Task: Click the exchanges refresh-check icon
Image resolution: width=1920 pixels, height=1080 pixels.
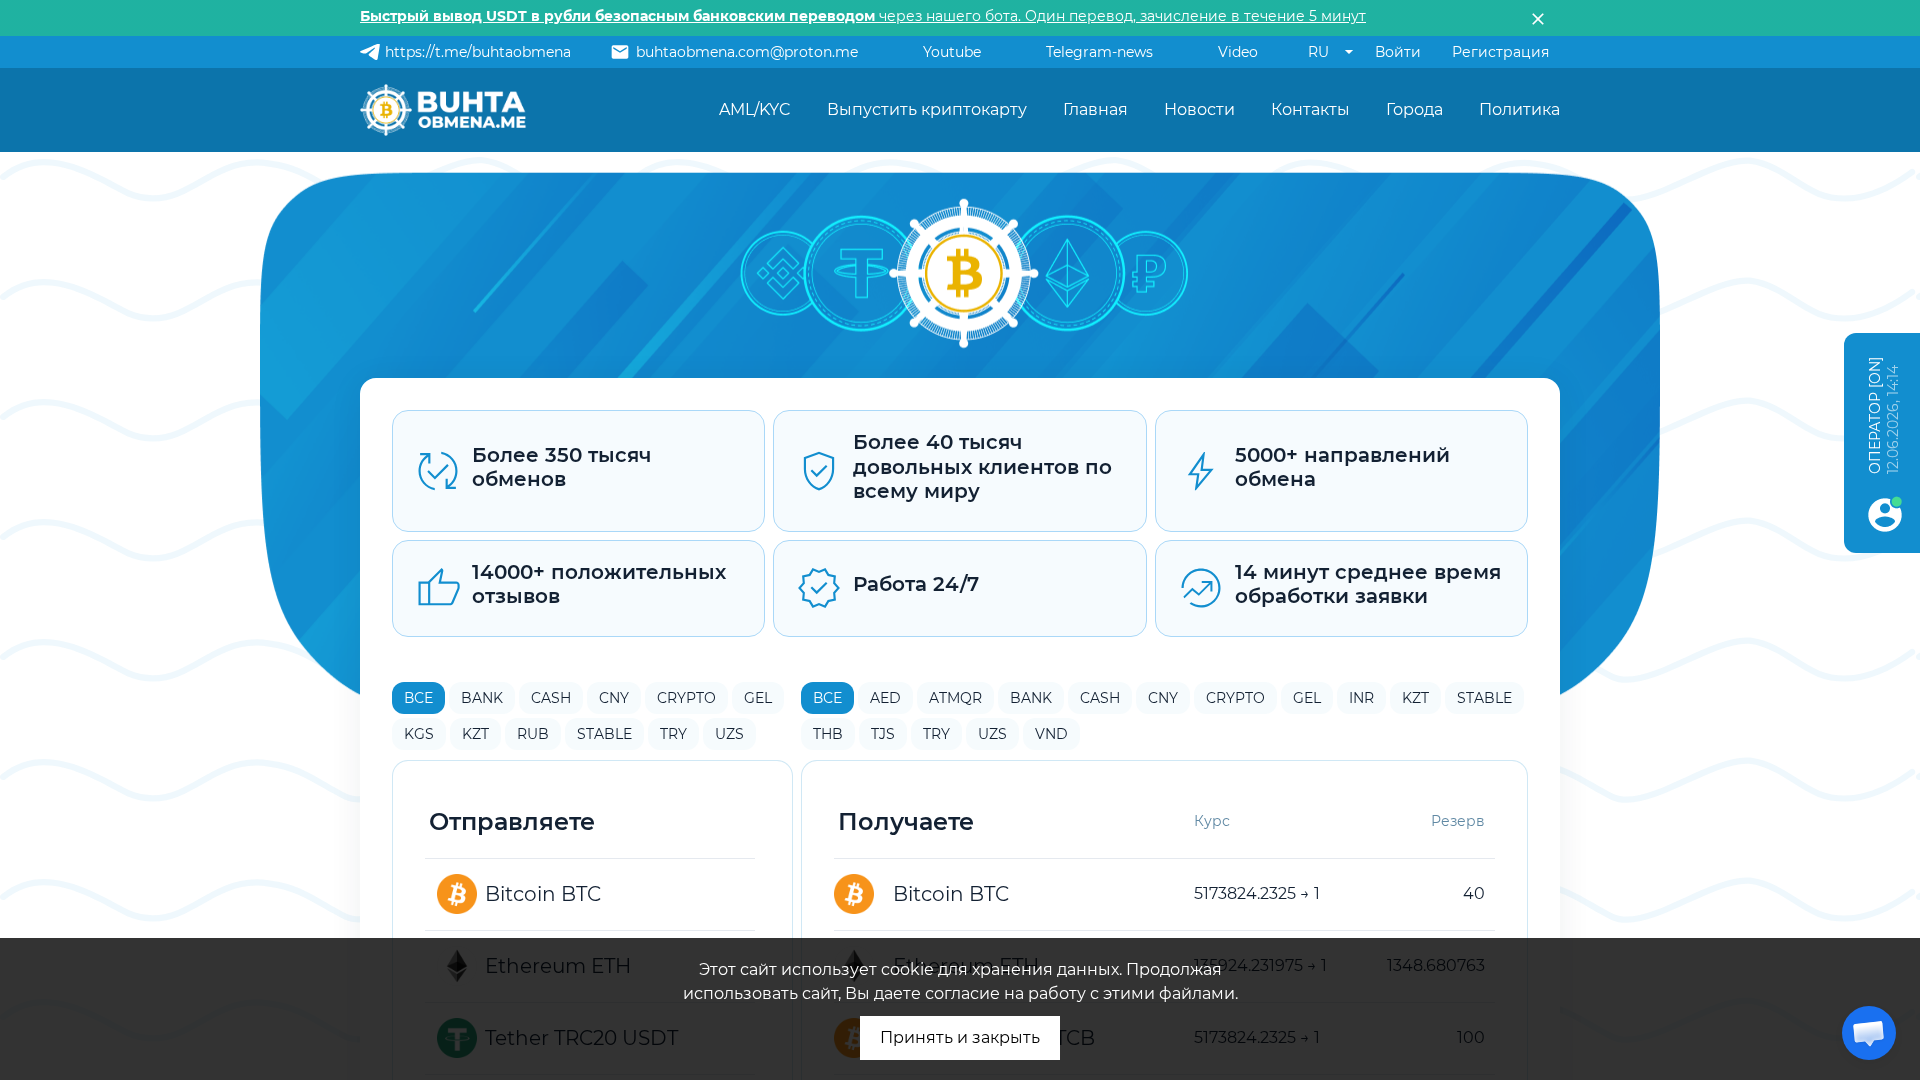Action: click(x=438, y=471)
